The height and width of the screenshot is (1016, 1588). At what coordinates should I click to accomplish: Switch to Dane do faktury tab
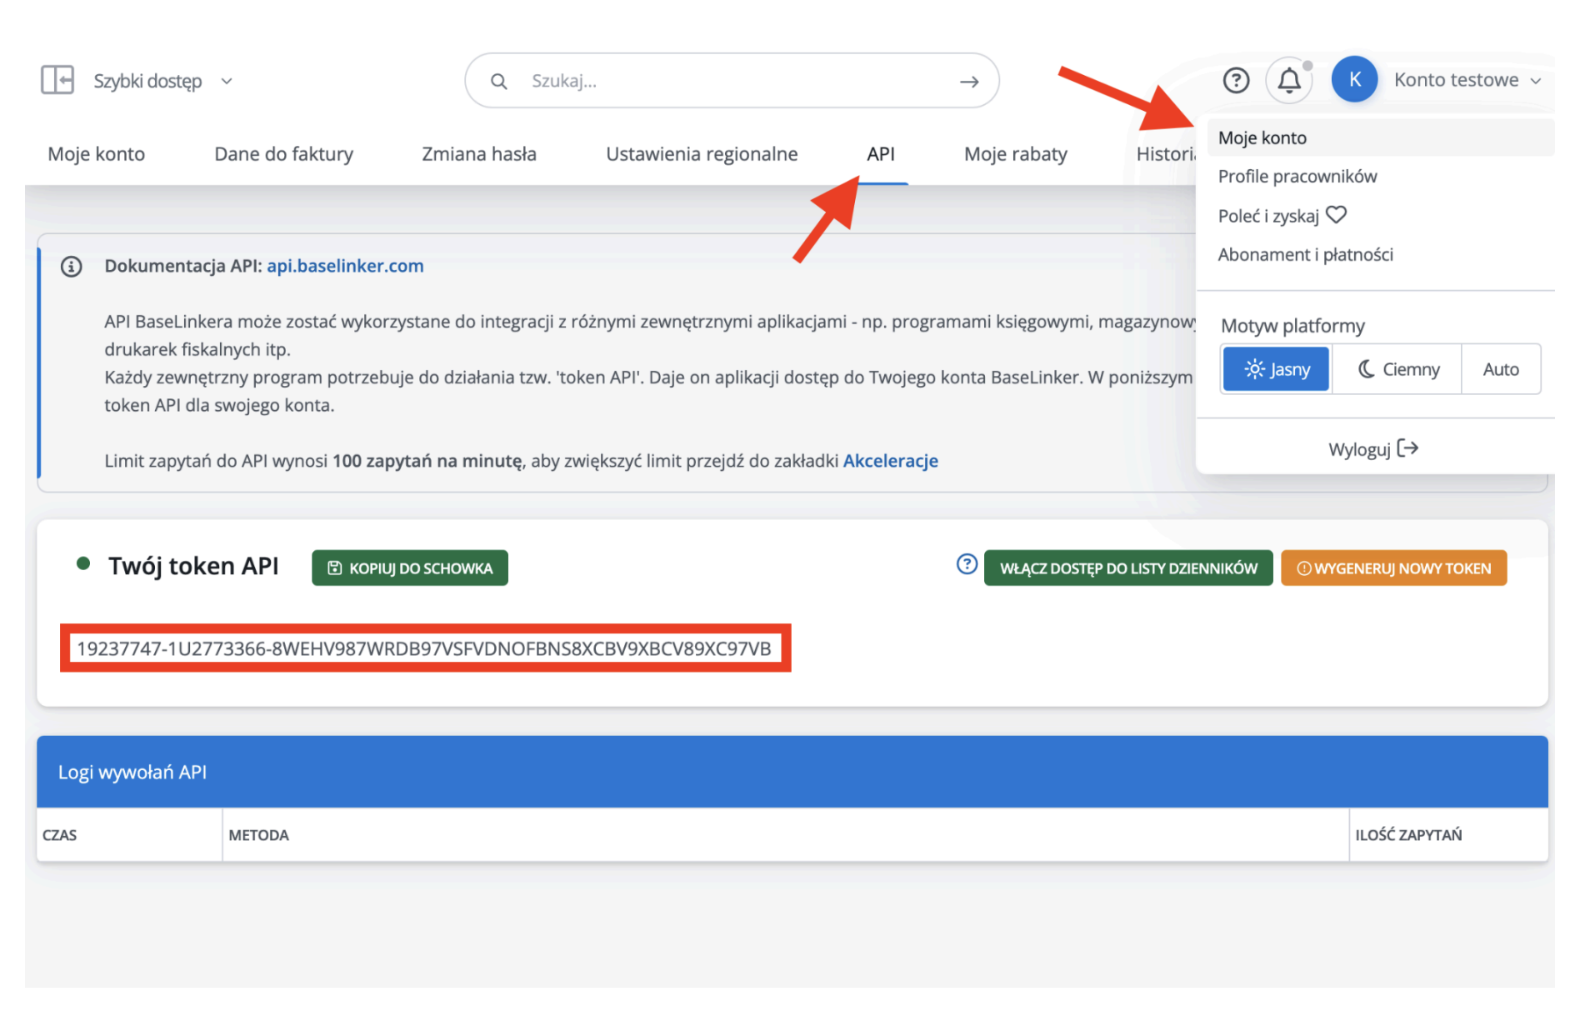[x=283, y=154]
